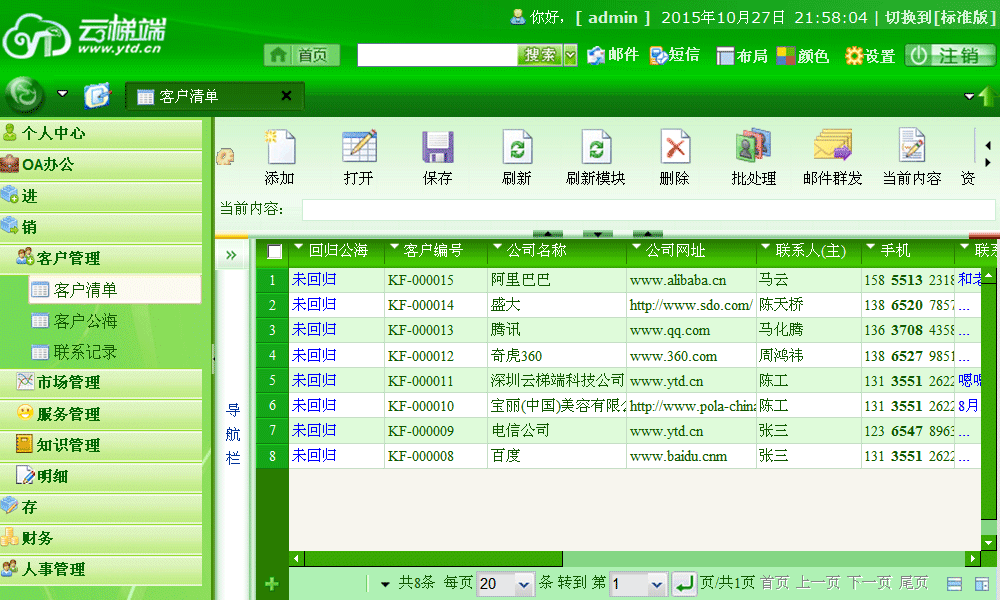Viewport: 1000px width, 600px height.
Task: Click 未回归 link in the 阿里巴巴 row
Action: [314, 279]
